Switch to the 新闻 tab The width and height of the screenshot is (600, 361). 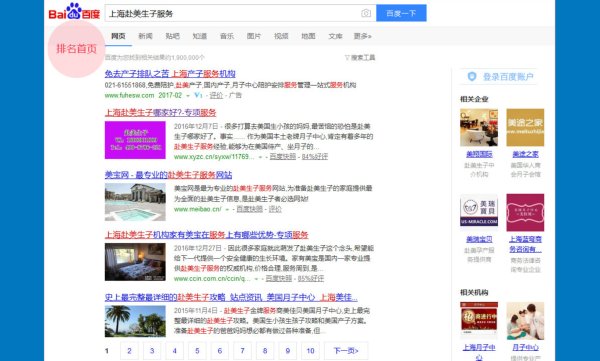tap(145, 36)
